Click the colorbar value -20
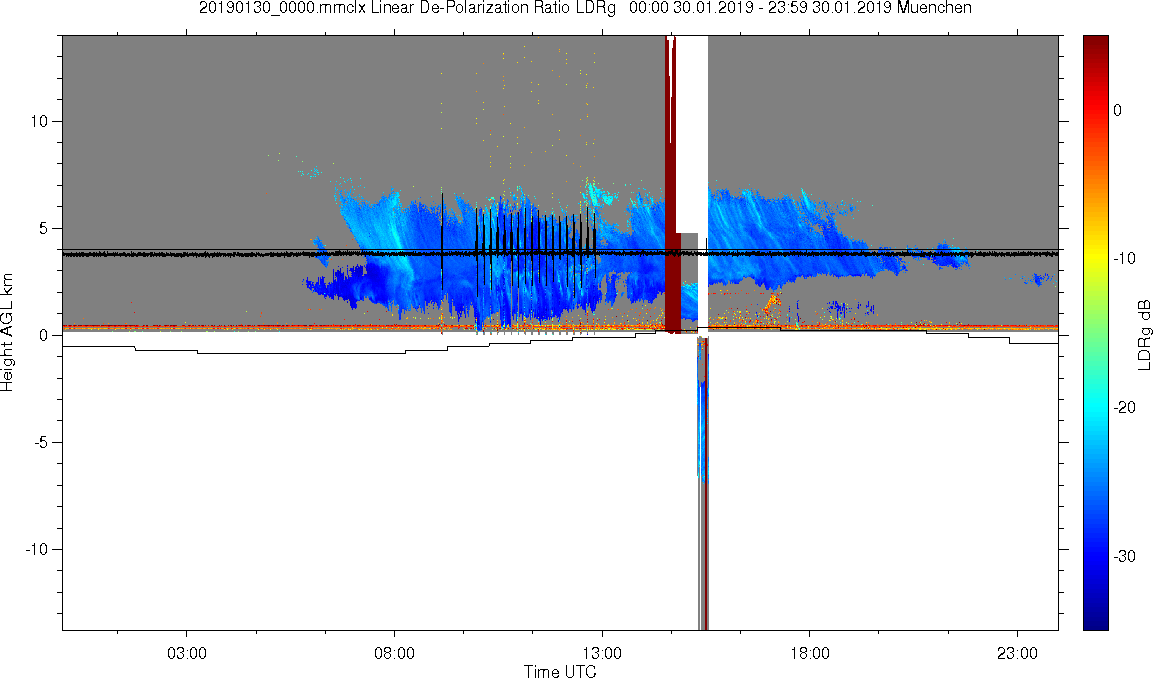This screenshot has width=1153, height=678. click(x=1124, y=407)
